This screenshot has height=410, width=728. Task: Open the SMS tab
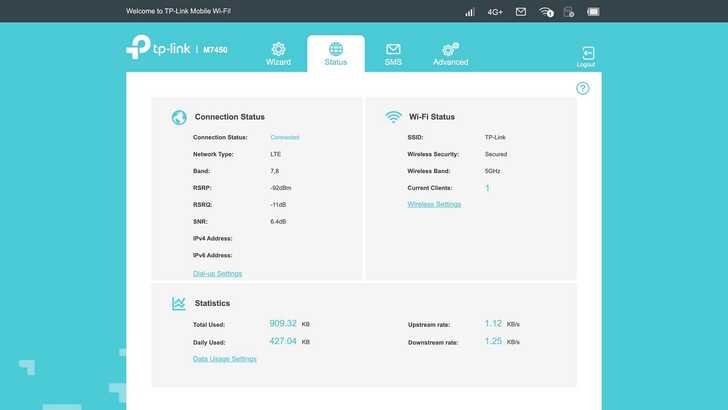[393, 54]
